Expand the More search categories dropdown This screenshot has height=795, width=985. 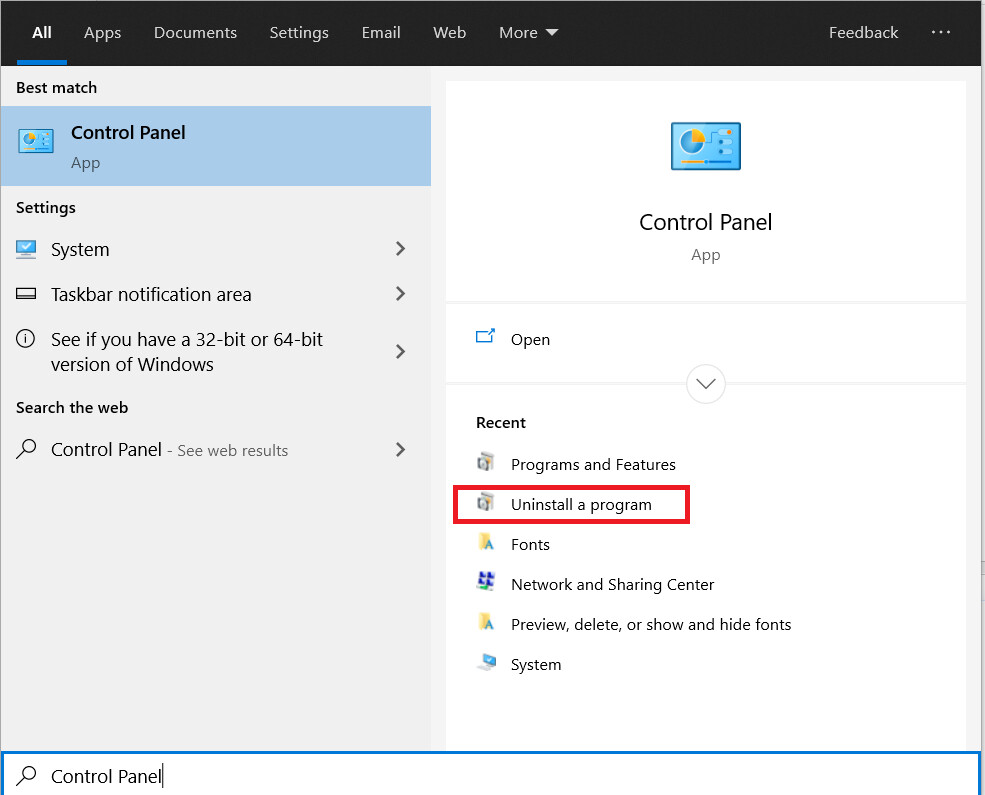(528, 32)
